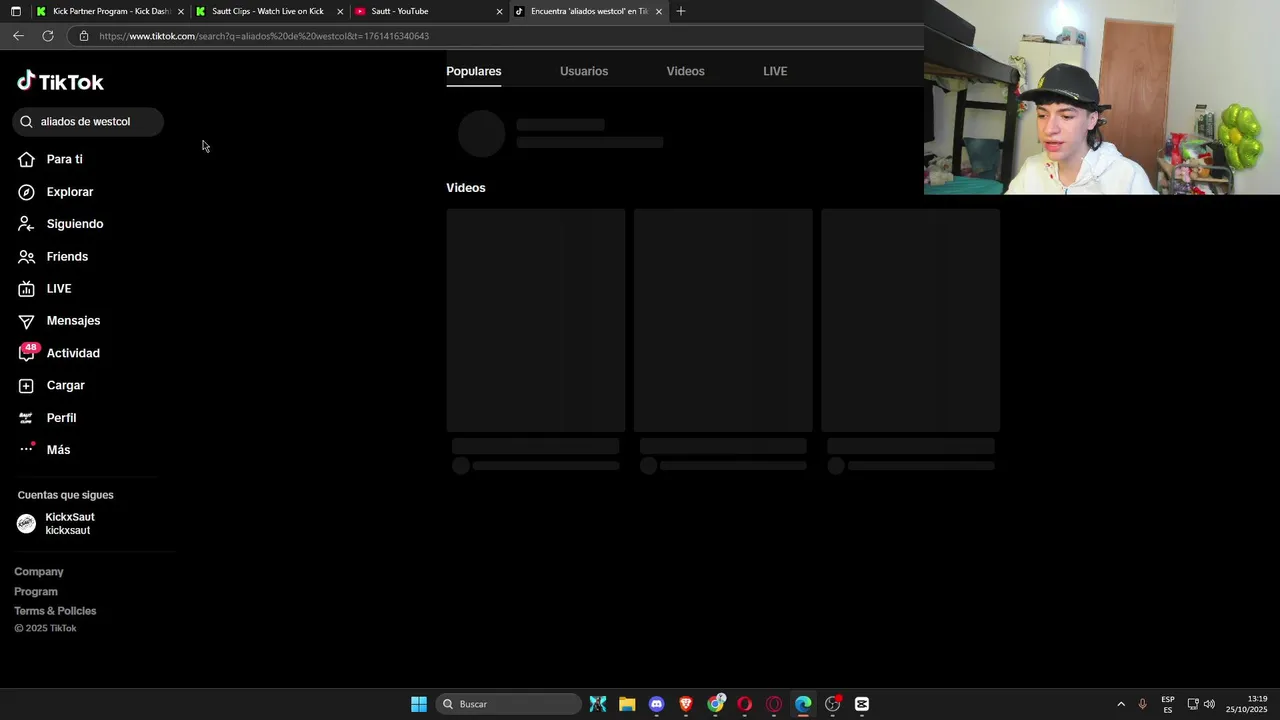Open Chrome from taskbar
The image size is (1280, 720).
715,704
